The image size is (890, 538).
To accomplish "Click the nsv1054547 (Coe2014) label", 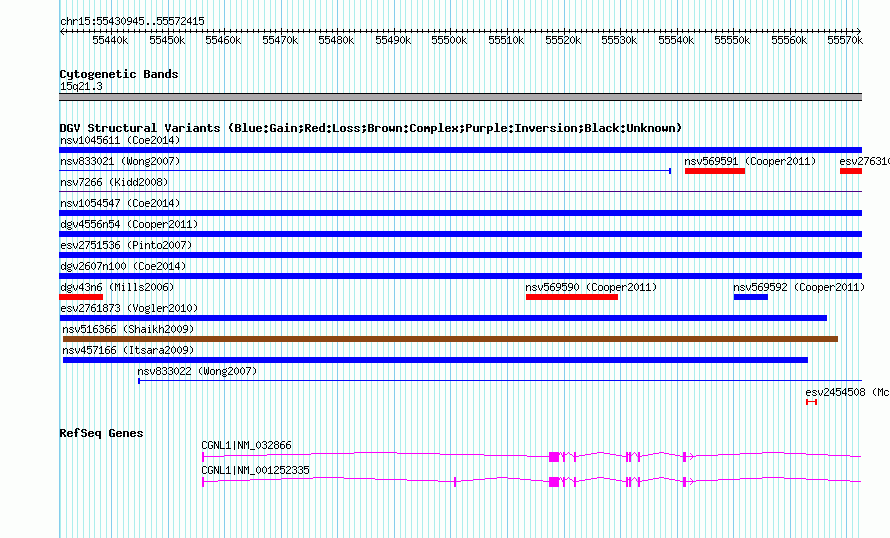I will click(120, 203).
